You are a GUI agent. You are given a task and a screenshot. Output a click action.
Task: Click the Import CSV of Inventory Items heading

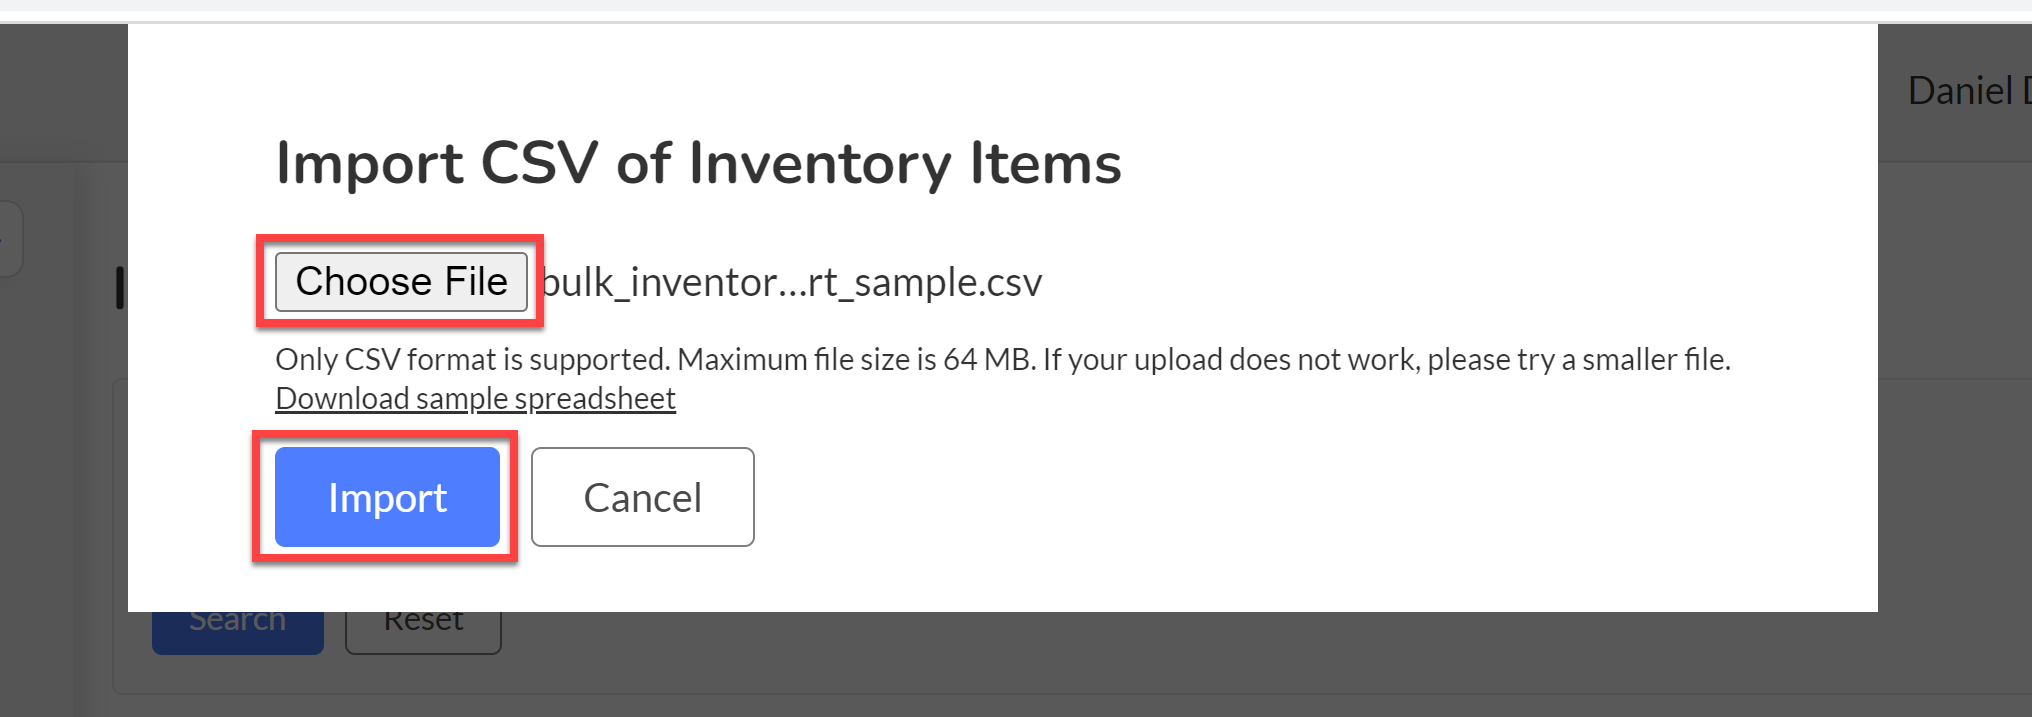point(698,163)
